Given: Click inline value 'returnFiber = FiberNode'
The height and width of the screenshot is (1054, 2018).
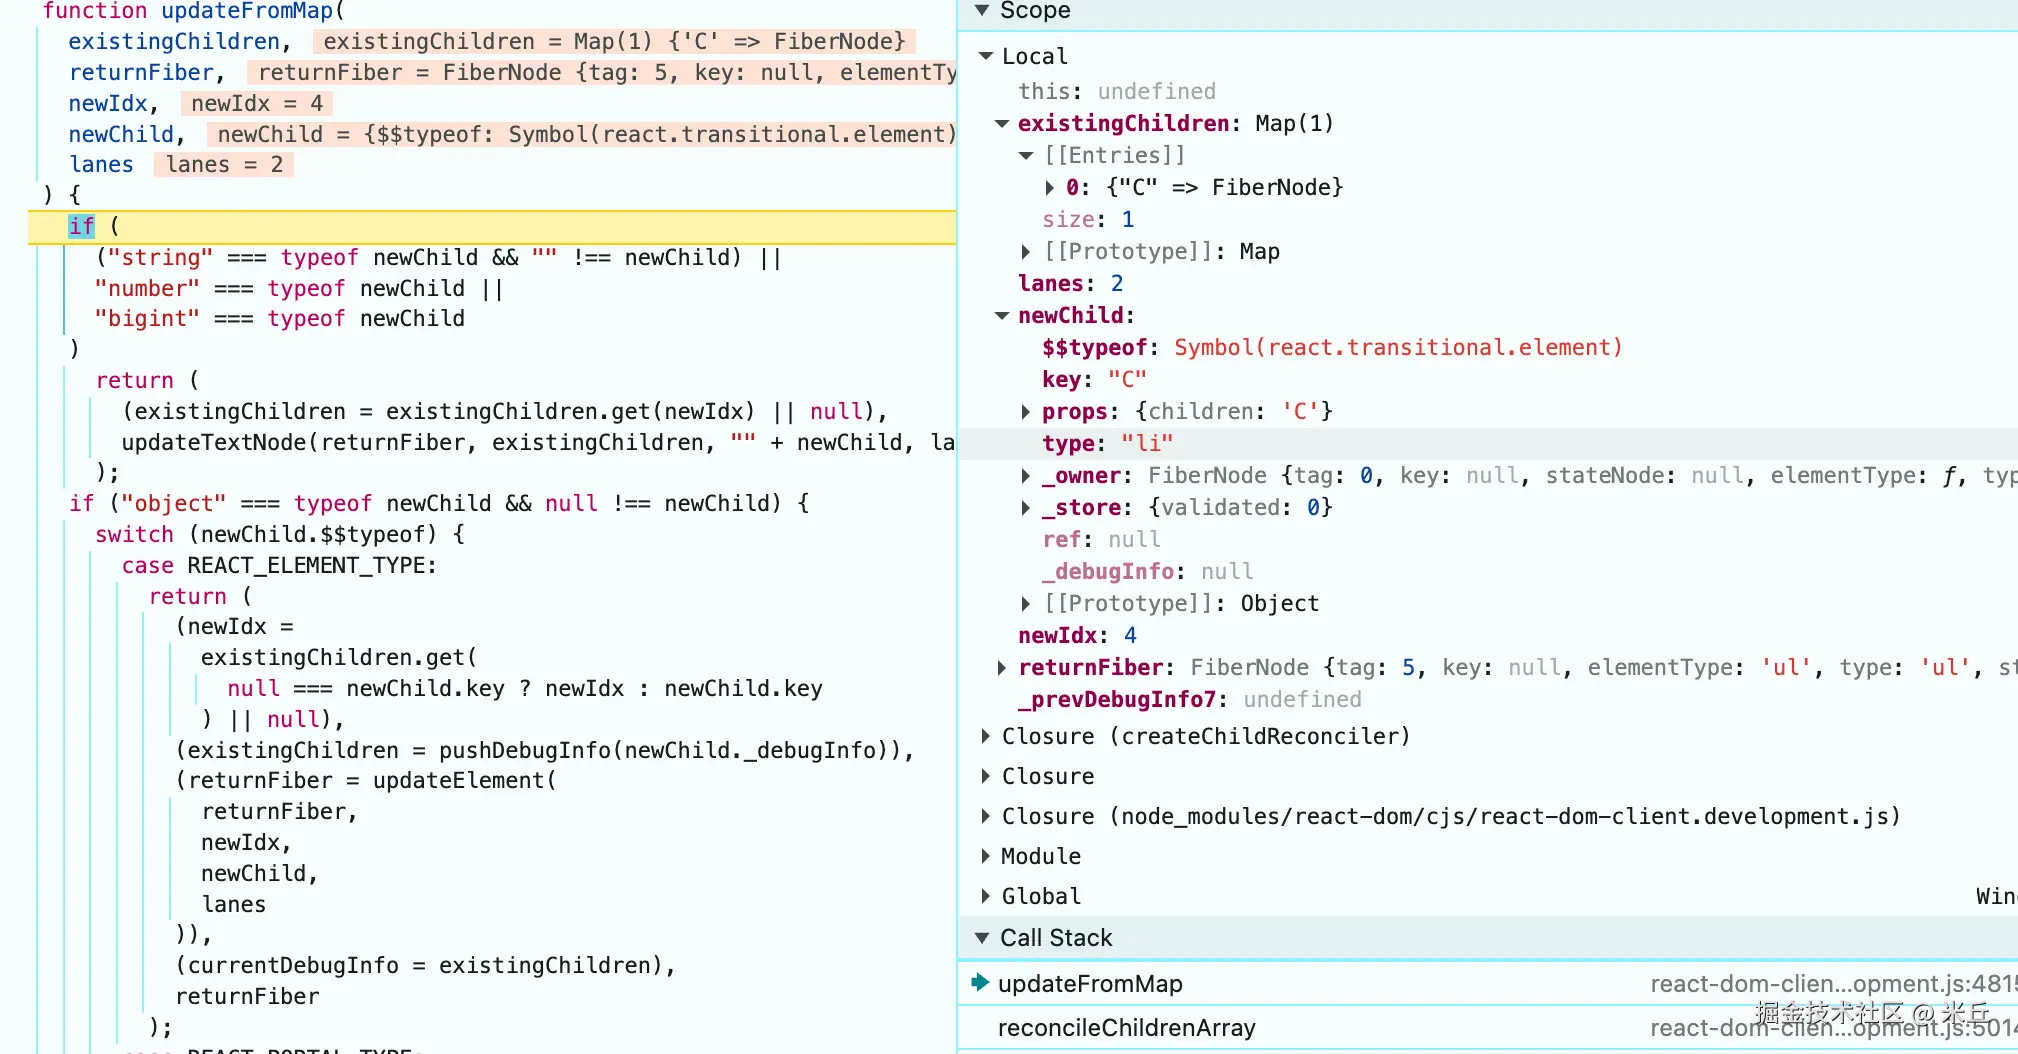Looking at the screenshot, I should [602, 72].
